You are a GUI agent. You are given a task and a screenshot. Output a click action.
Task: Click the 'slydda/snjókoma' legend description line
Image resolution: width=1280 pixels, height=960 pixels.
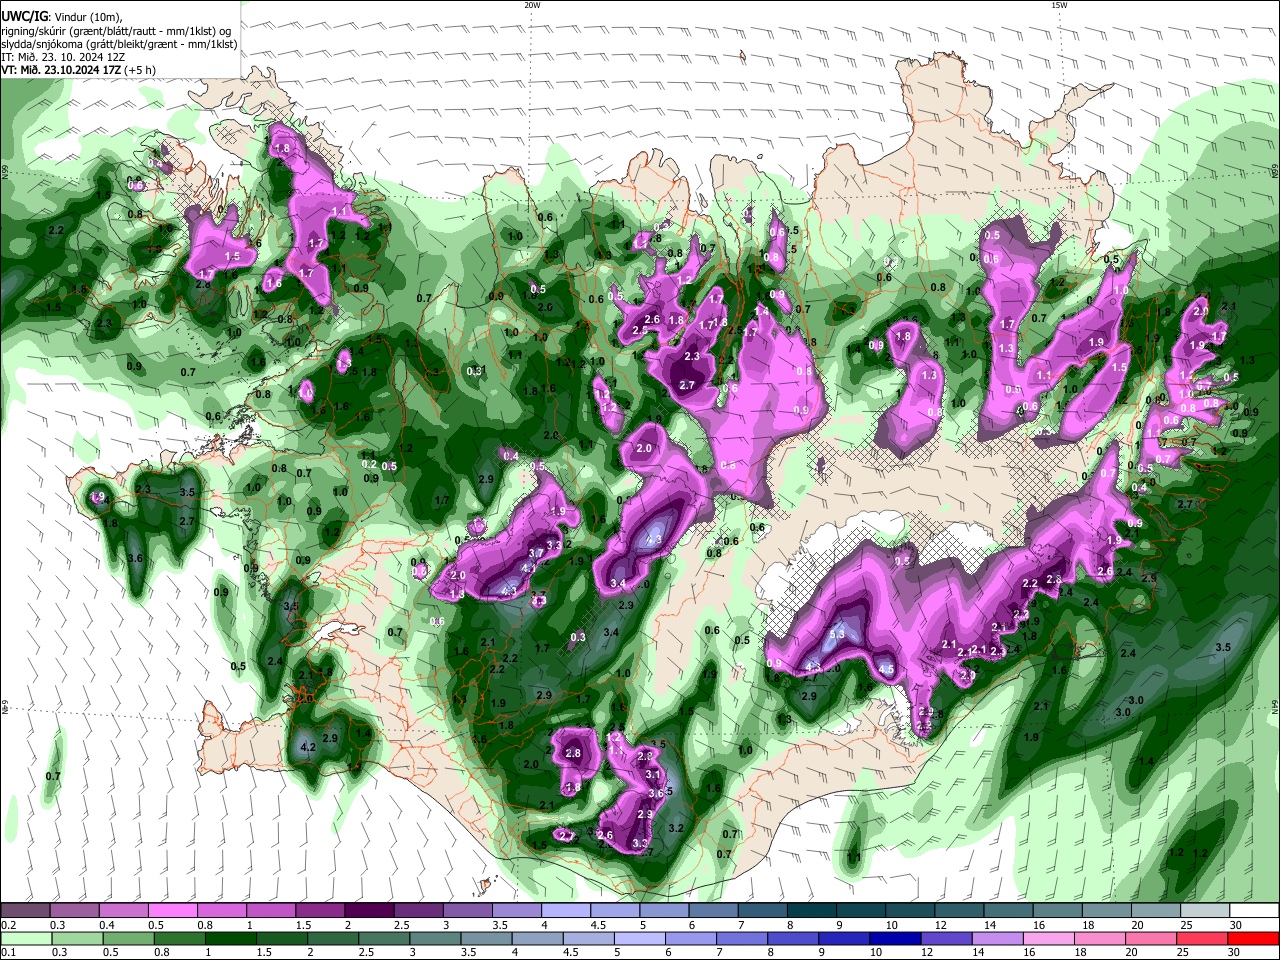click(119, 44)
